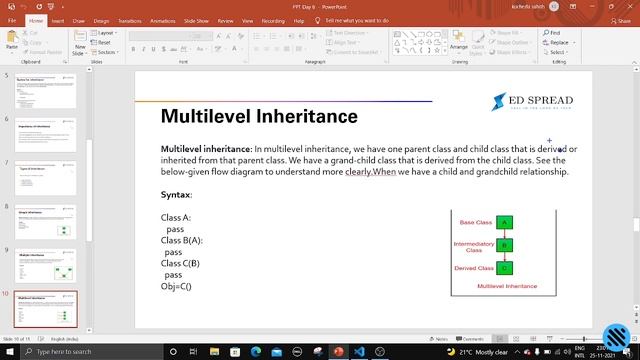The width and height of the screenshot is (640, 360).
Task: Click the Share button
Action: point(621,21)
